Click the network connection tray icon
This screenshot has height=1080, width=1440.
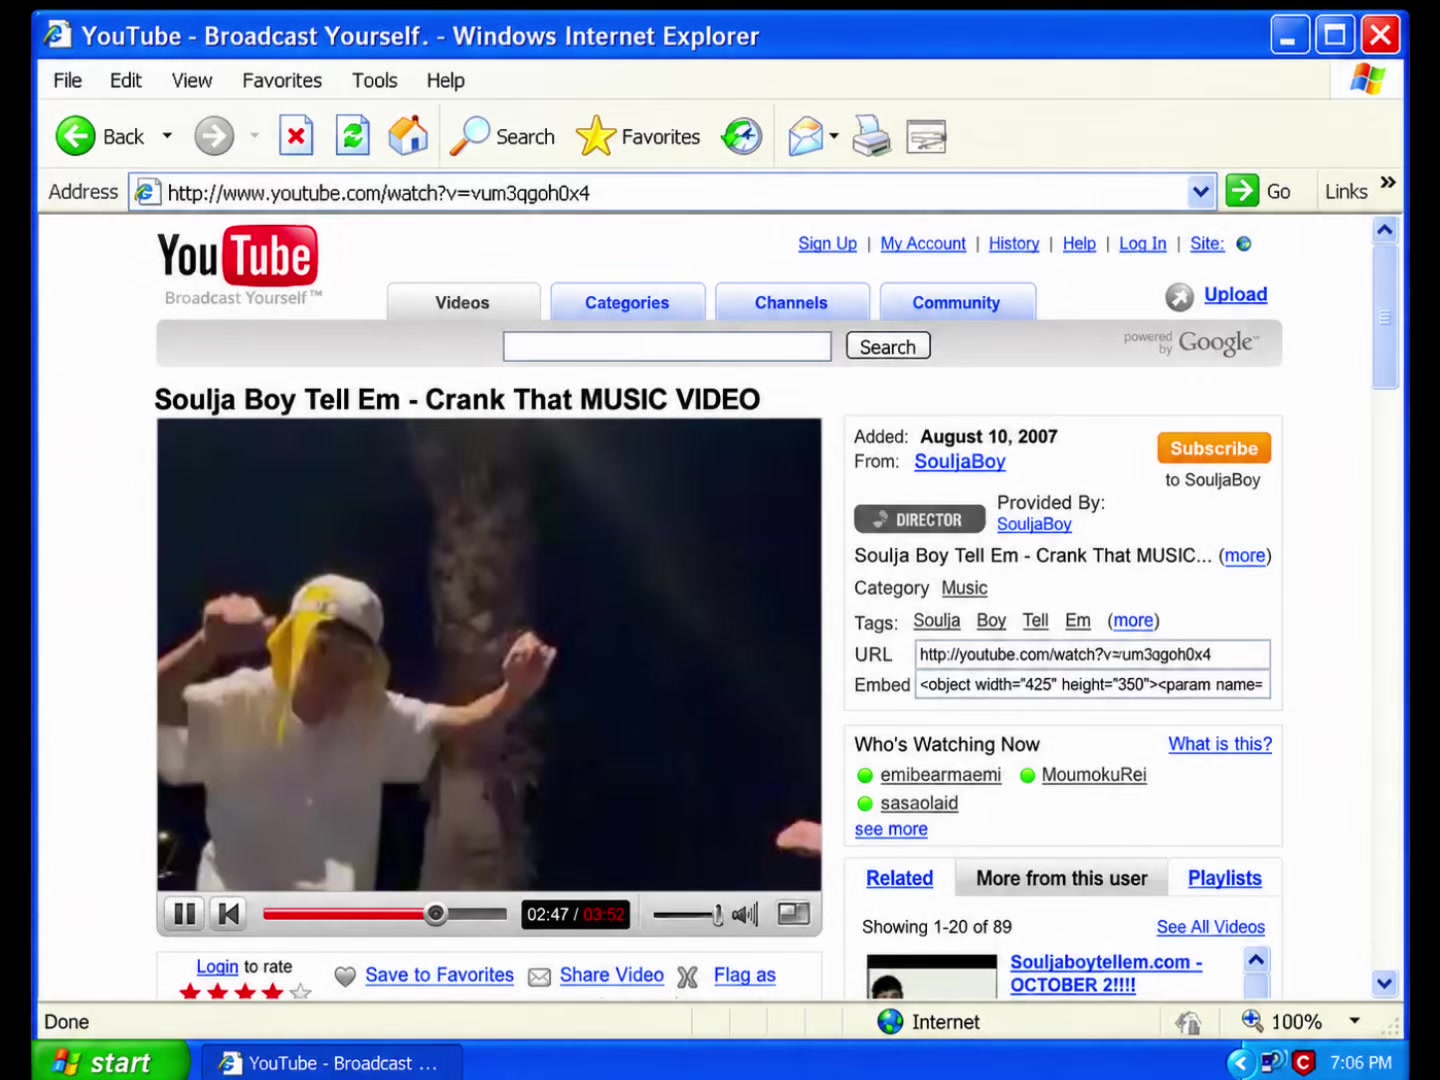pyautogui.click(x=1273, y=1062)
